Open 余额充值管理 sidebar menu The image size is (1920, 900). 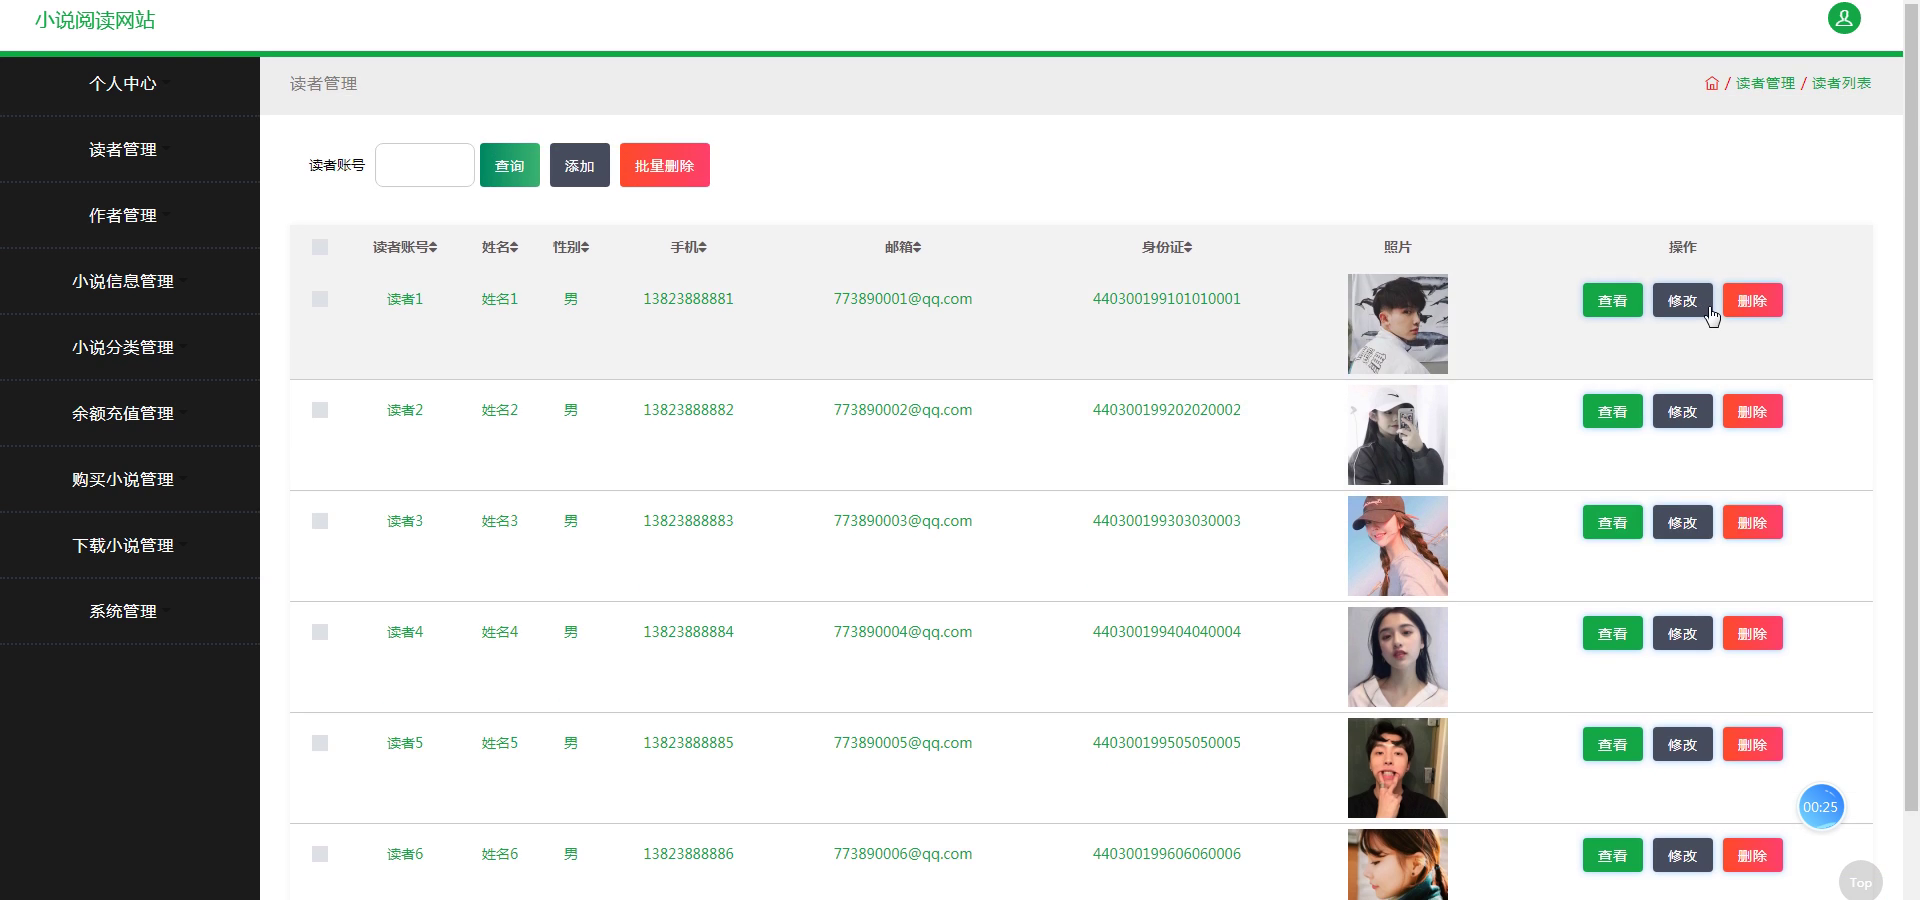click(x=130, y=414)
